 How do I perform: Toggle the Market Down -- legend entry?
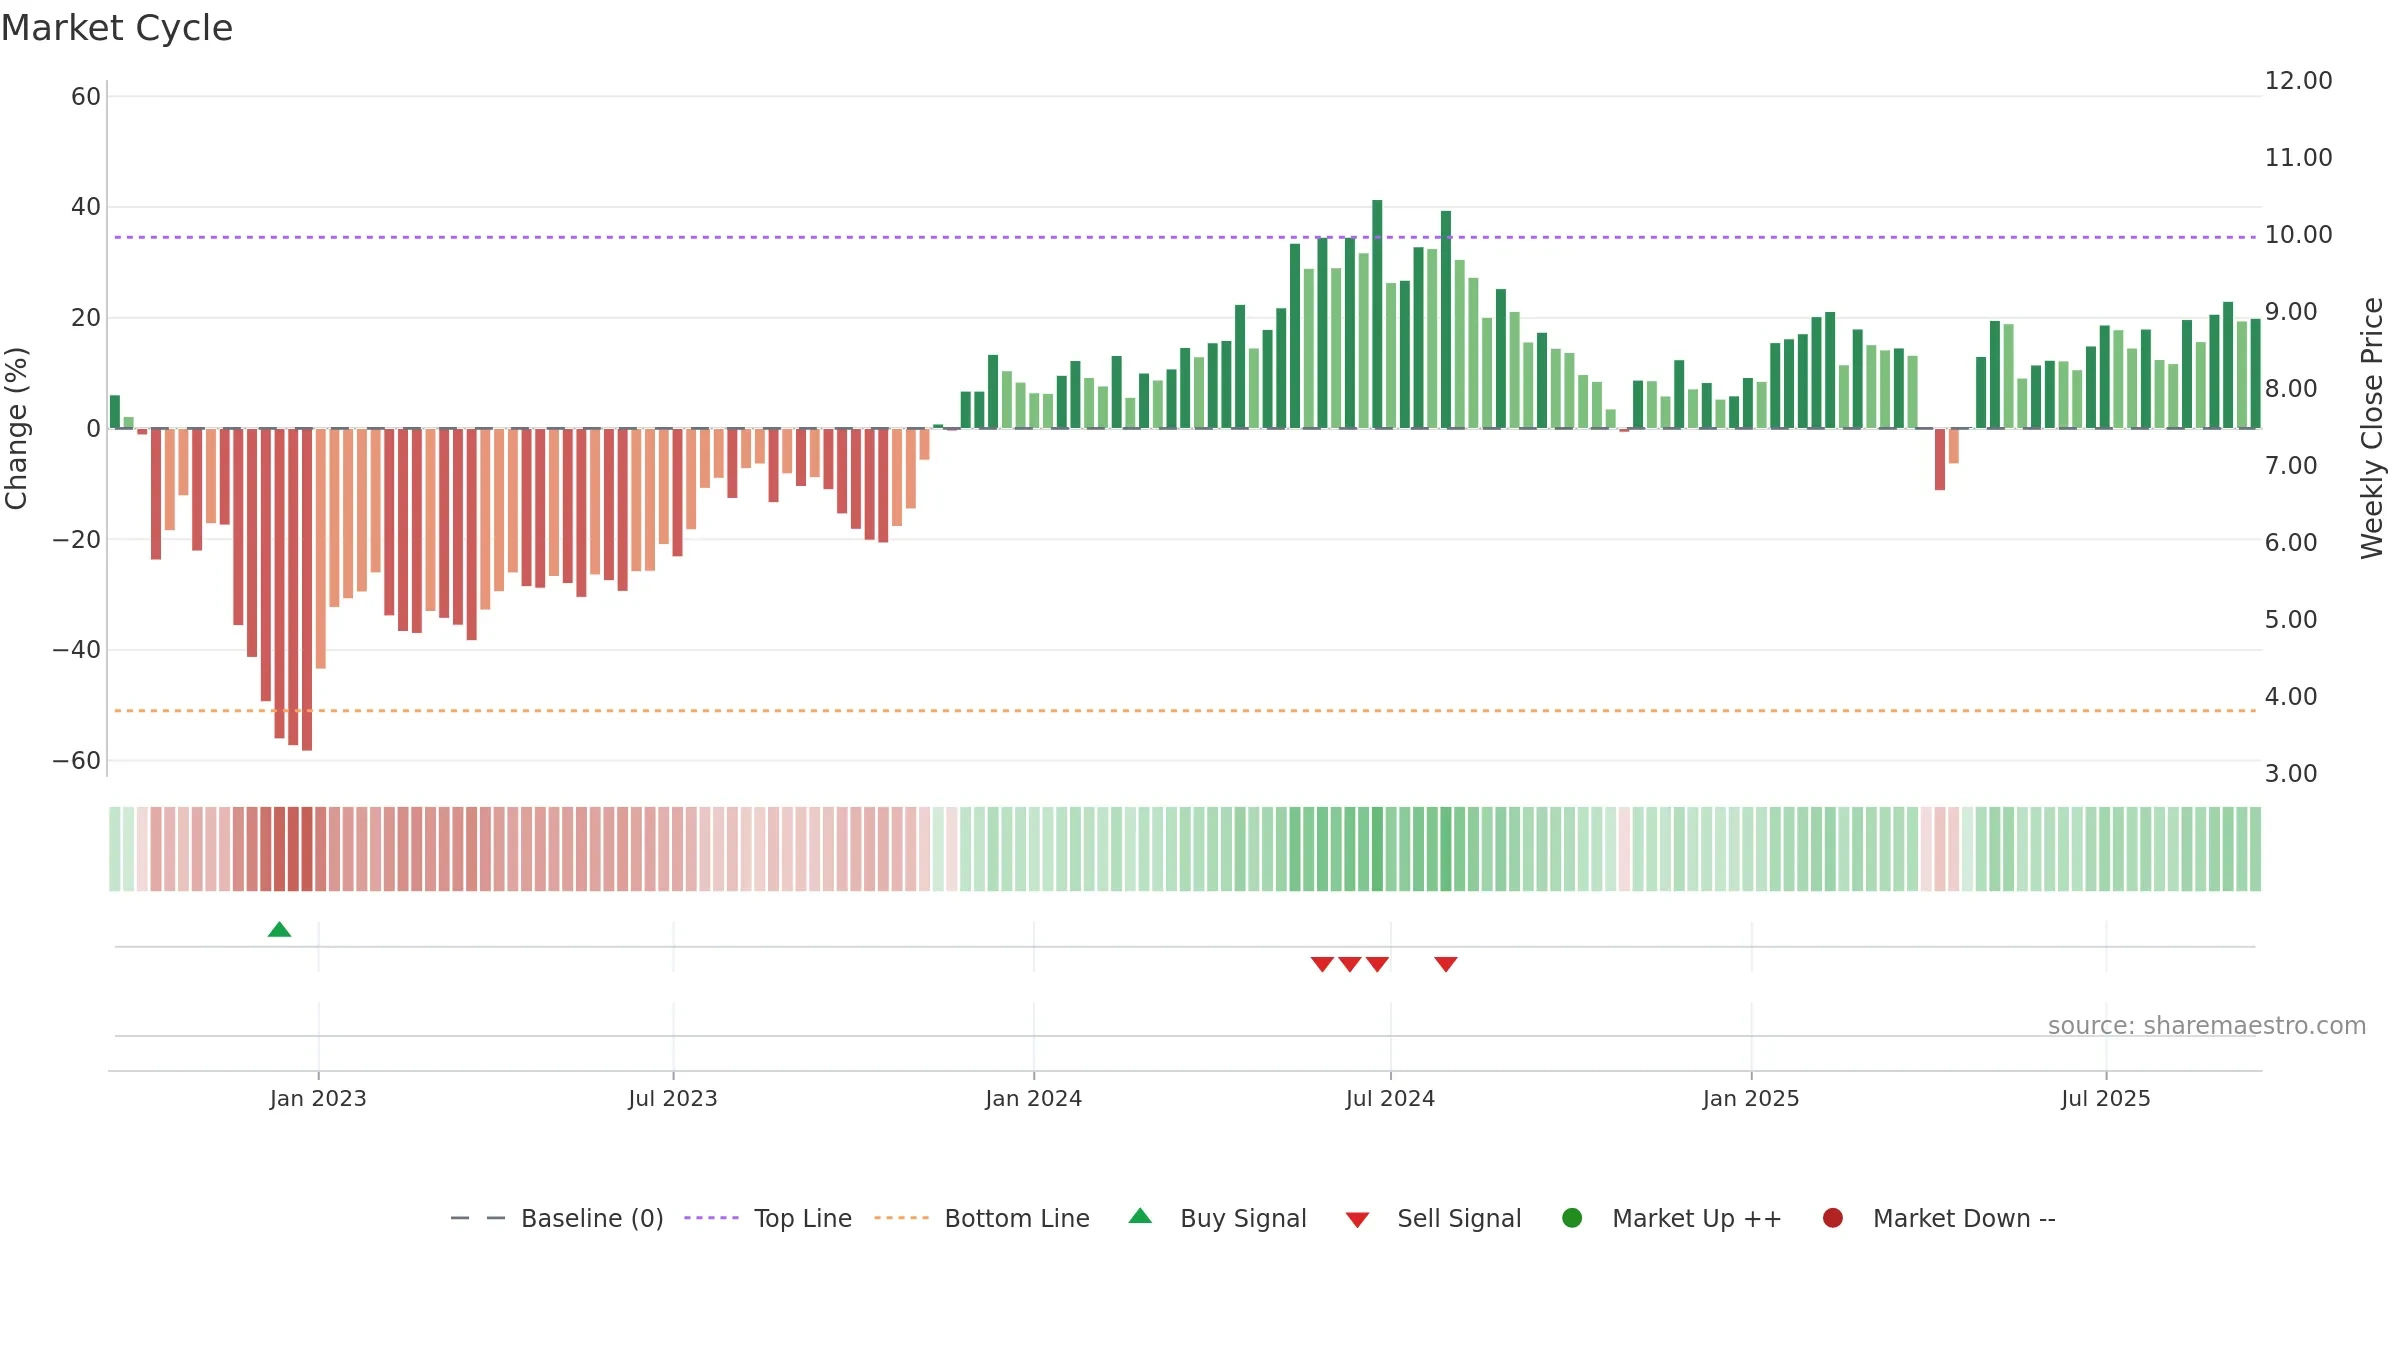tap(1939, 1218)
